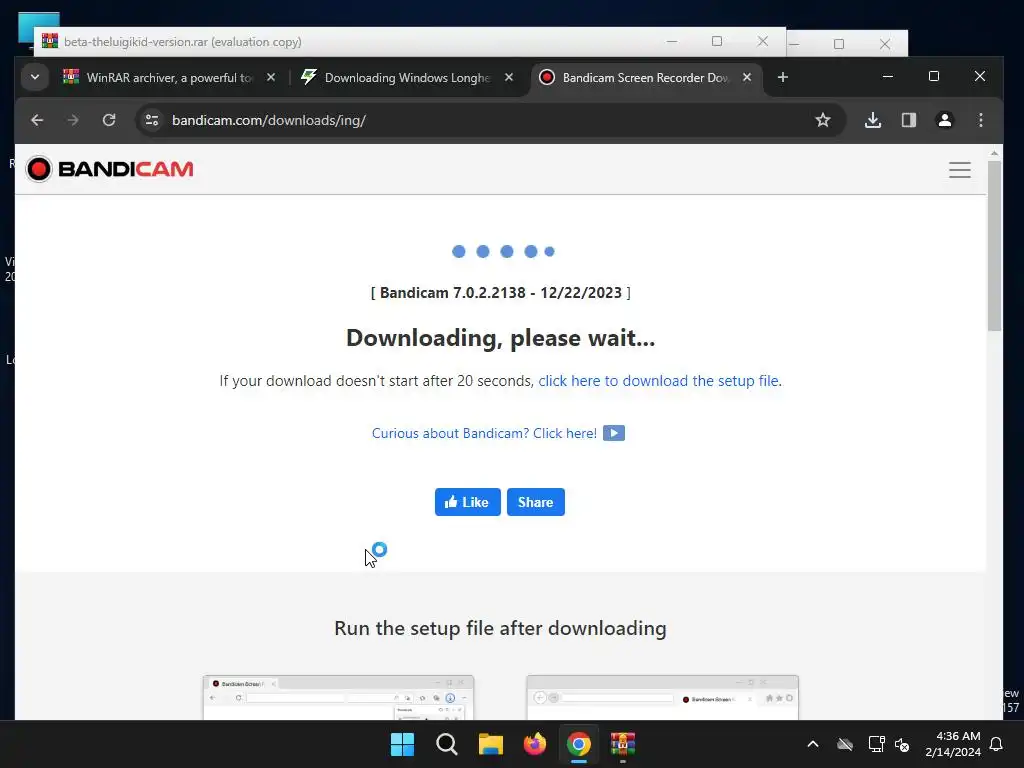This screenshot has height=768, width=1024.
Task: Click the address bar URL
Action: click(x=268, y=120)
